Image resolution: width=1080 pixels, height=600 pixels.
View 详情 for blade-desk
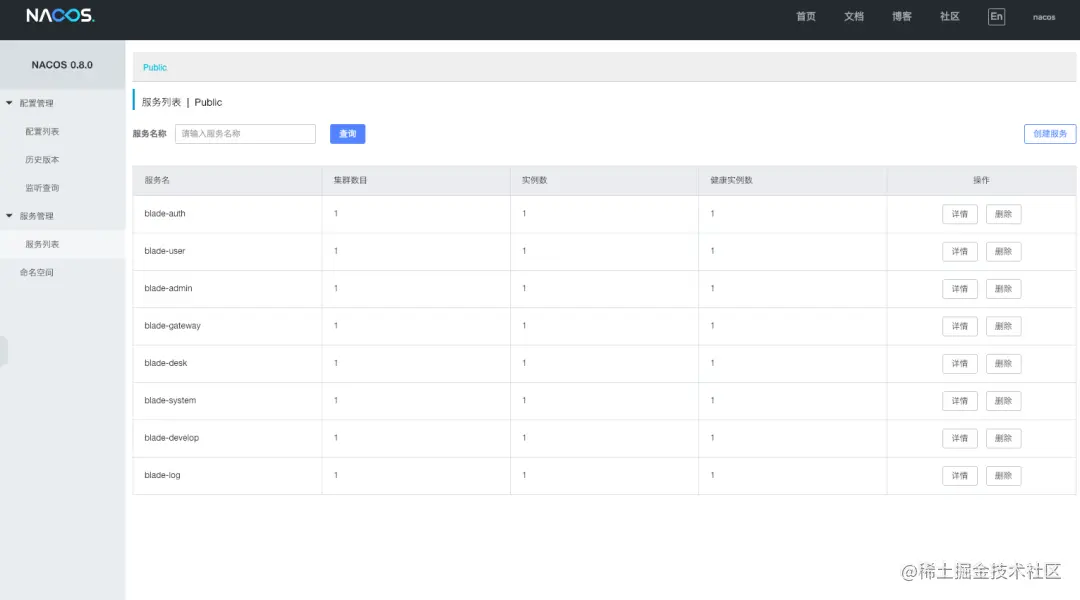pyautogui.click(x=959, y=363)
